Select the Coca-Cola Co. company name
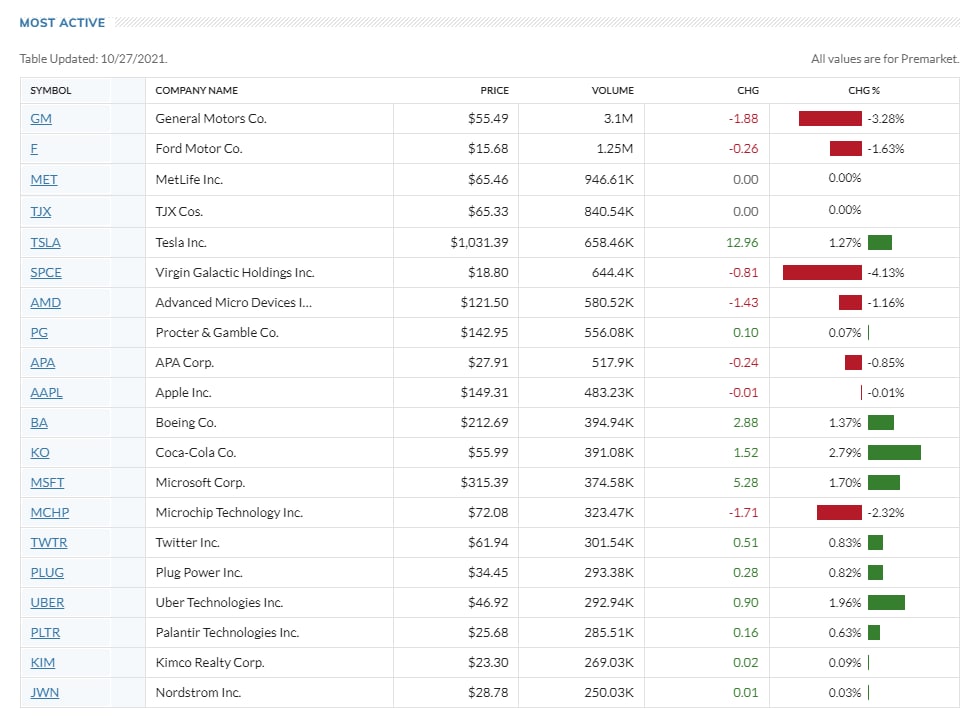The height and width of the screenshot is (724, 978). 196,452
